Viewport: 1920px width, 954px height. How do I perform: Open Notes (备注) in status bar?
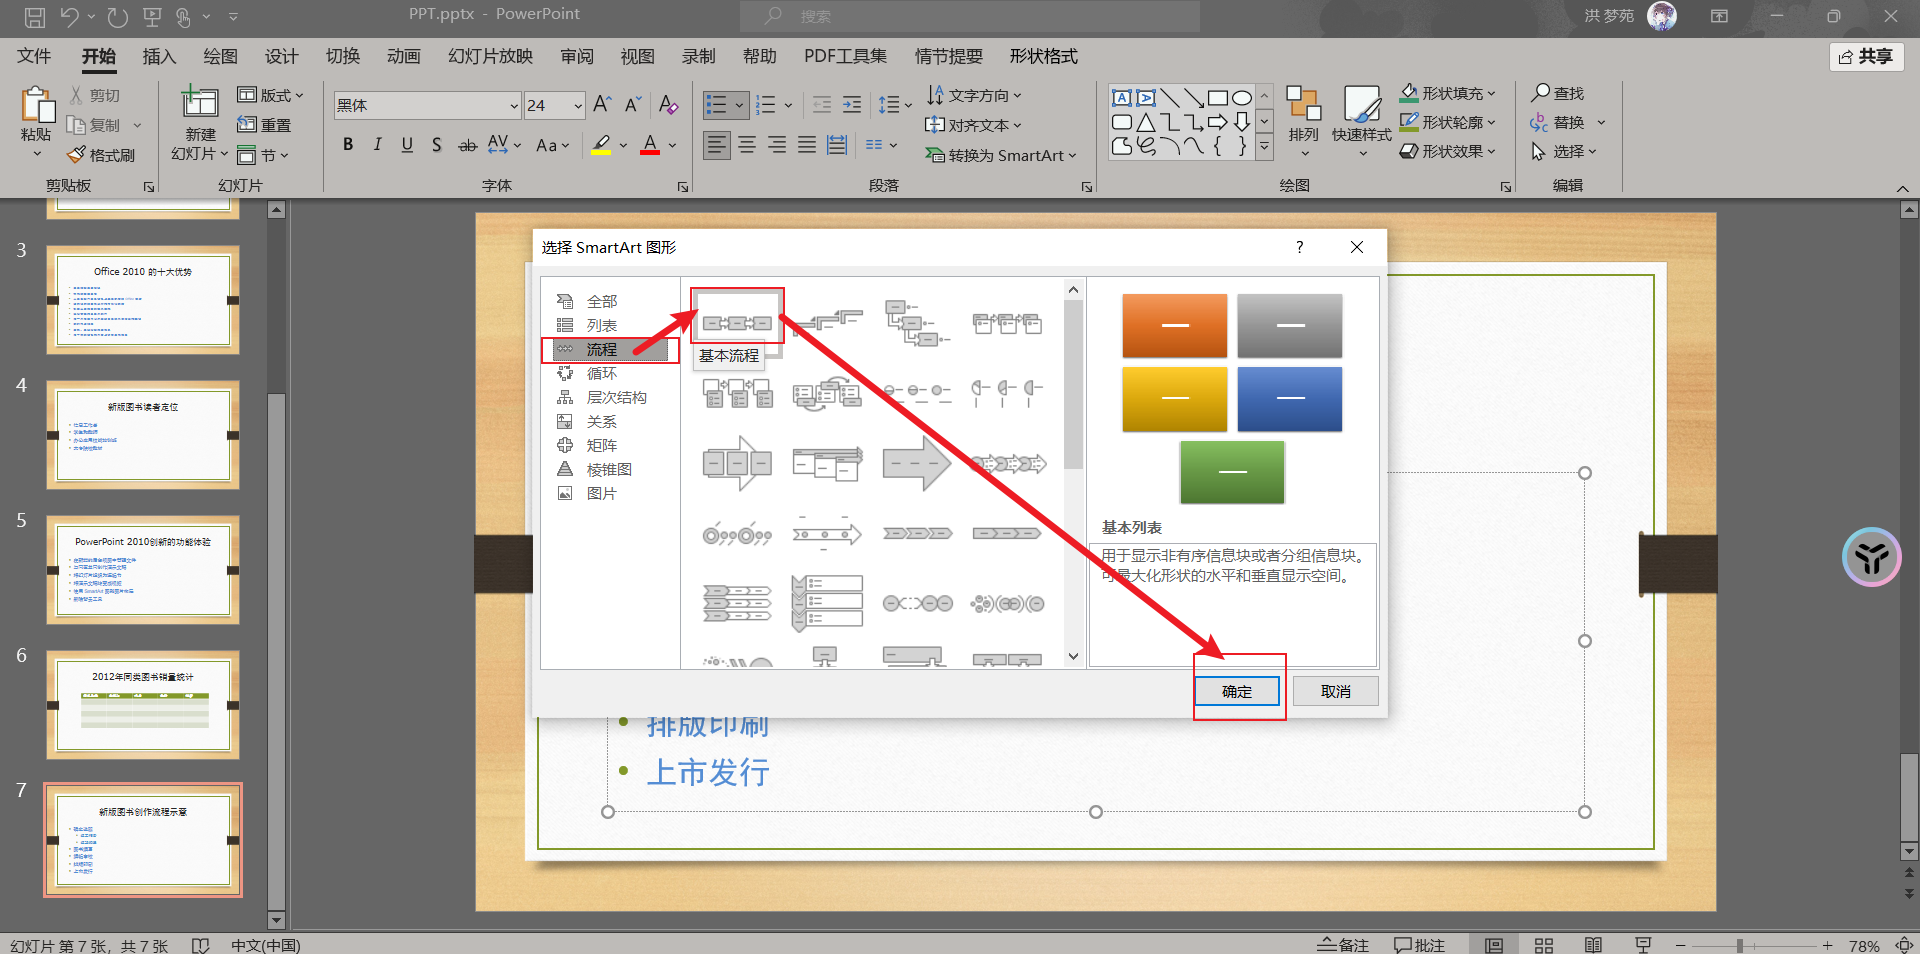pos(1343,945)
